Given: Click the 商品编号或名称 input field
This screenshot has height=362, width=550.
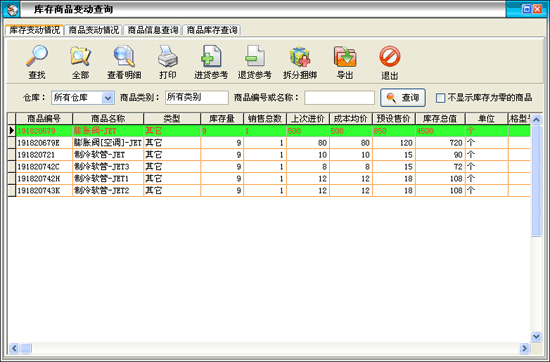Looking at the screenshot, I should tap(340, 98).
